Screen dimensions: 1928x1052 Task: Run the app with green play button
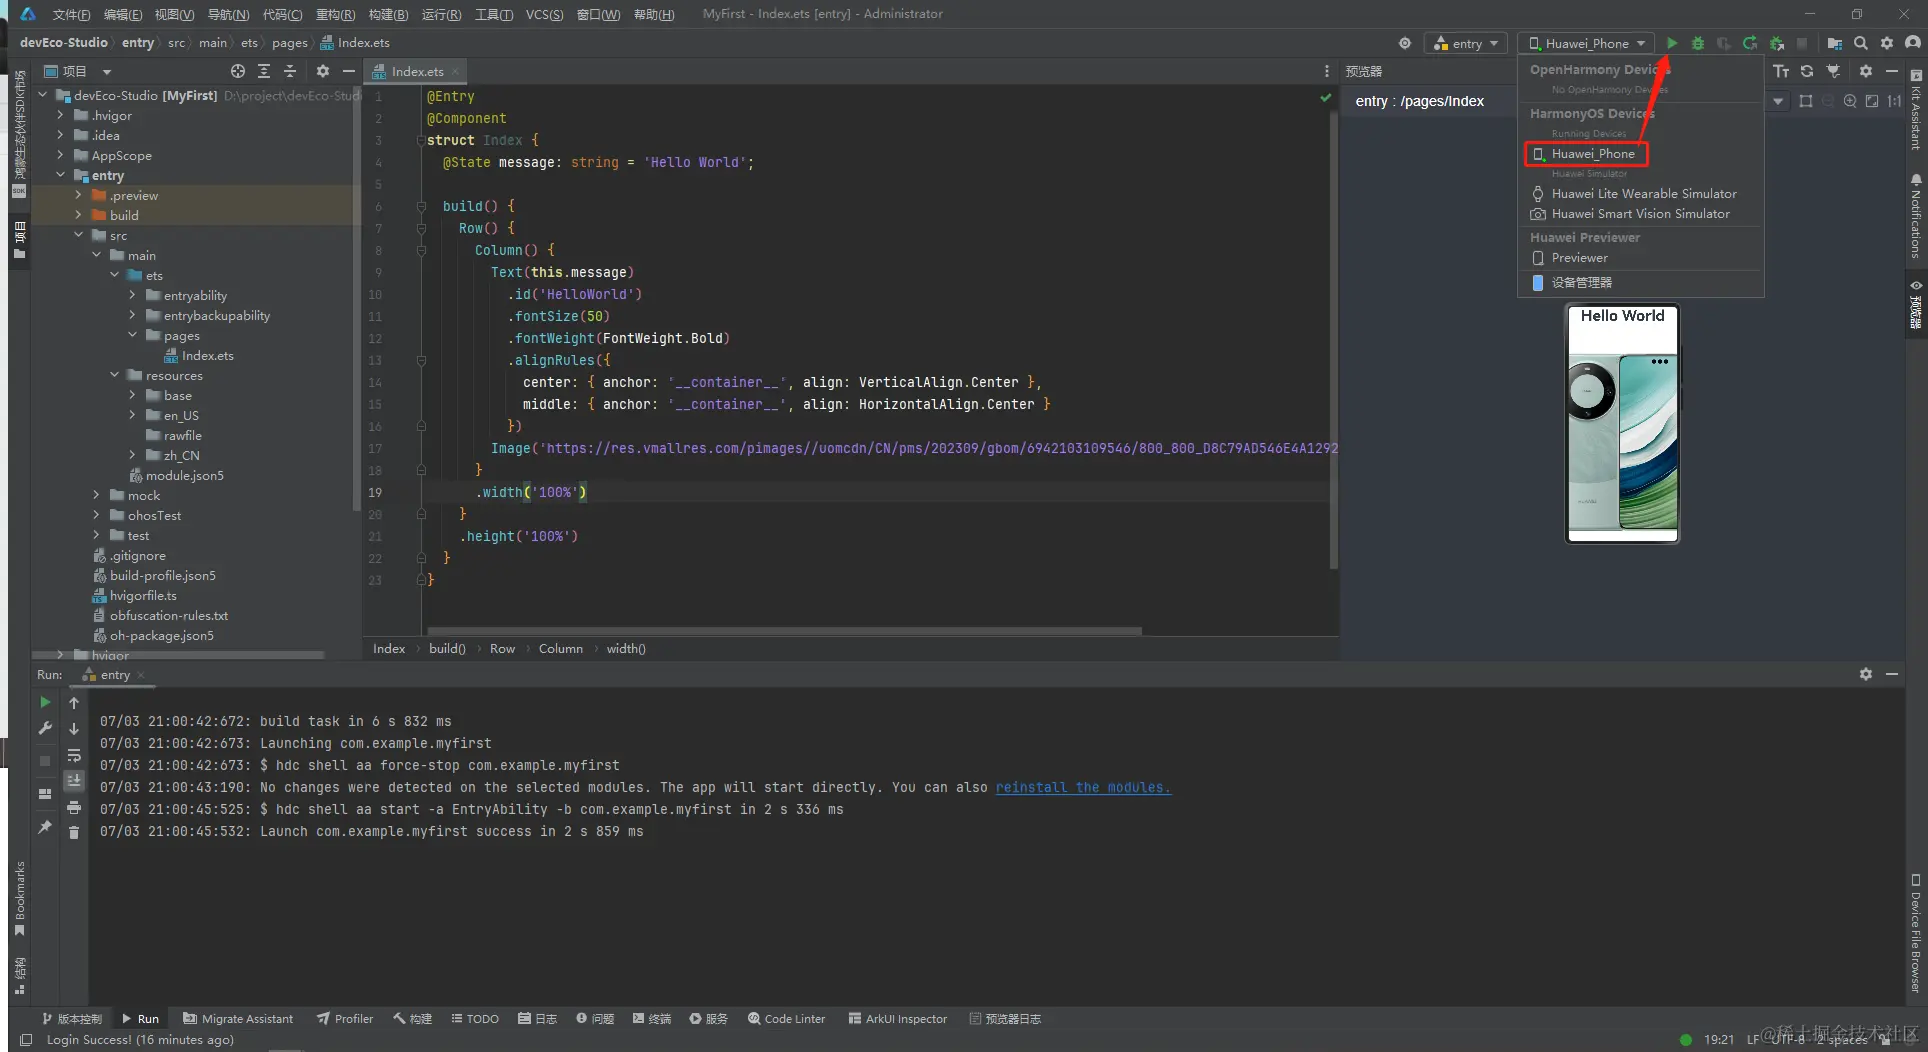tap(1671, 43)
